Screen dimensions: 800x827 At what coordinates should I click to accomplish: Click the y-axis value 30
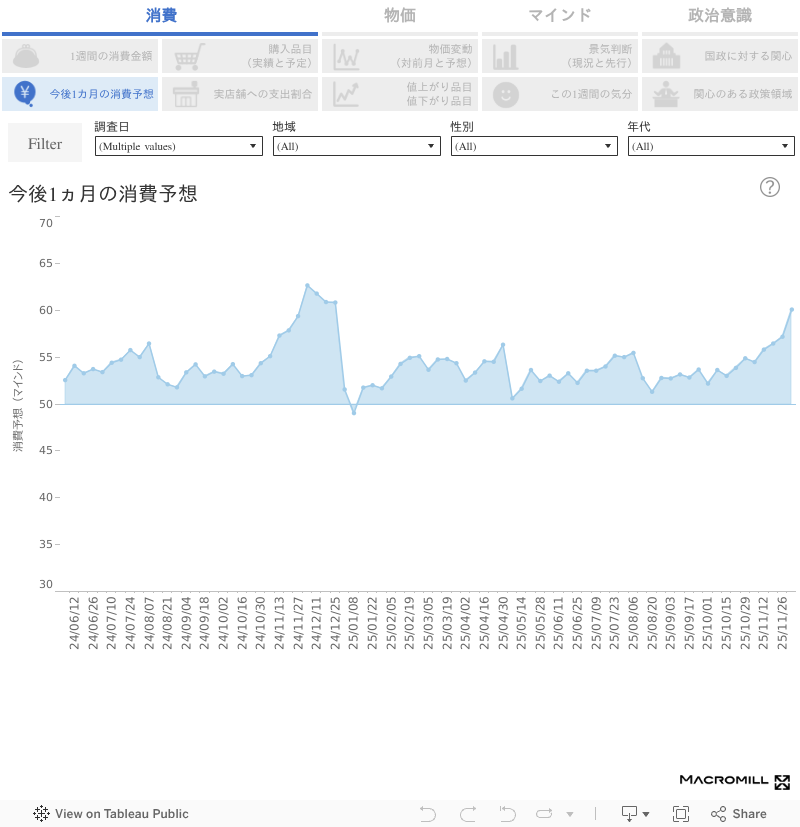coord(46,584)
